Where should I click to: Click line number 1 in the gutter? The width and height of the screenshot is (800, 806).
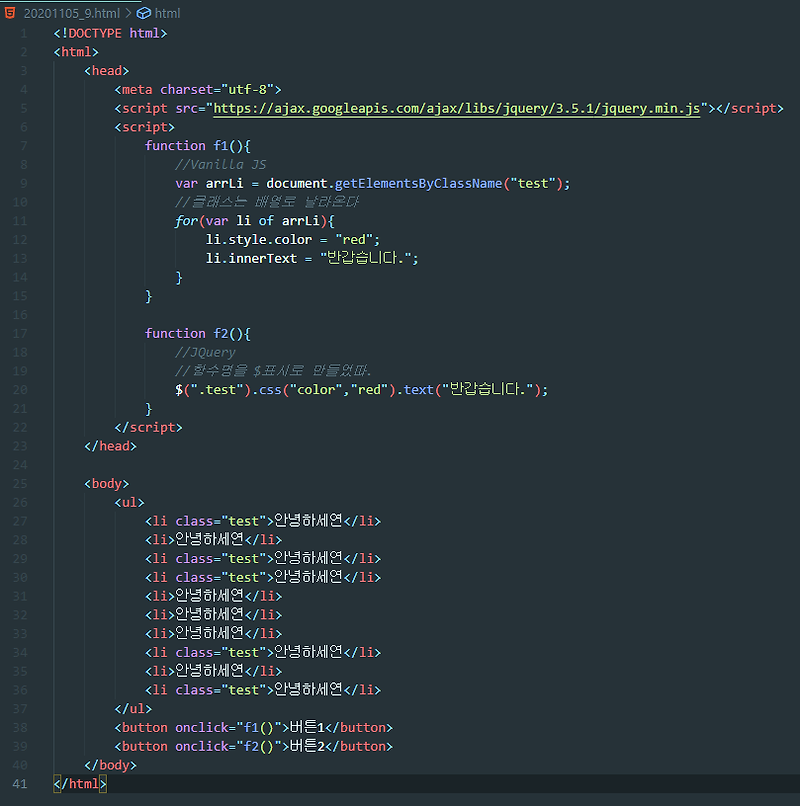point(24,32)
